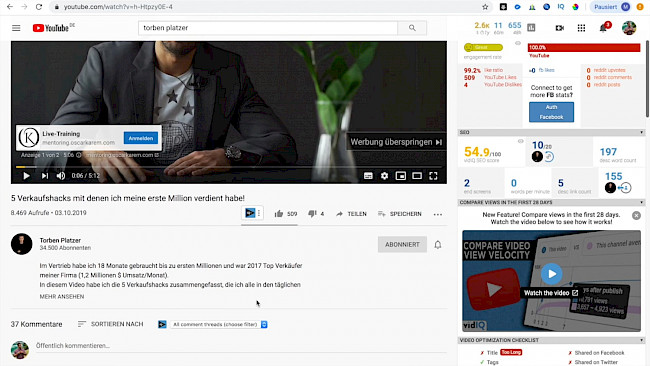Click the browser address bar URL

118,7
